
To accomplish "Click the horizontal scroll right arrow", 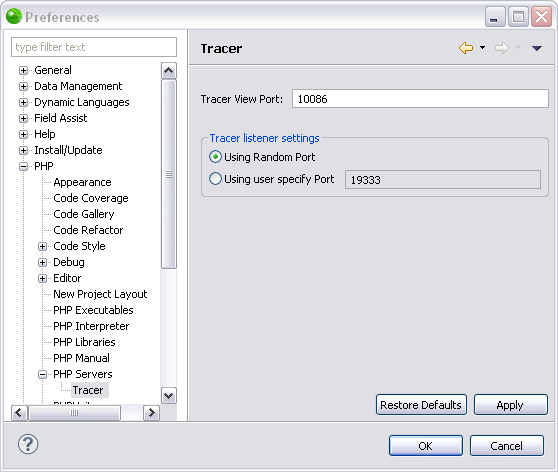I will 152,413.
